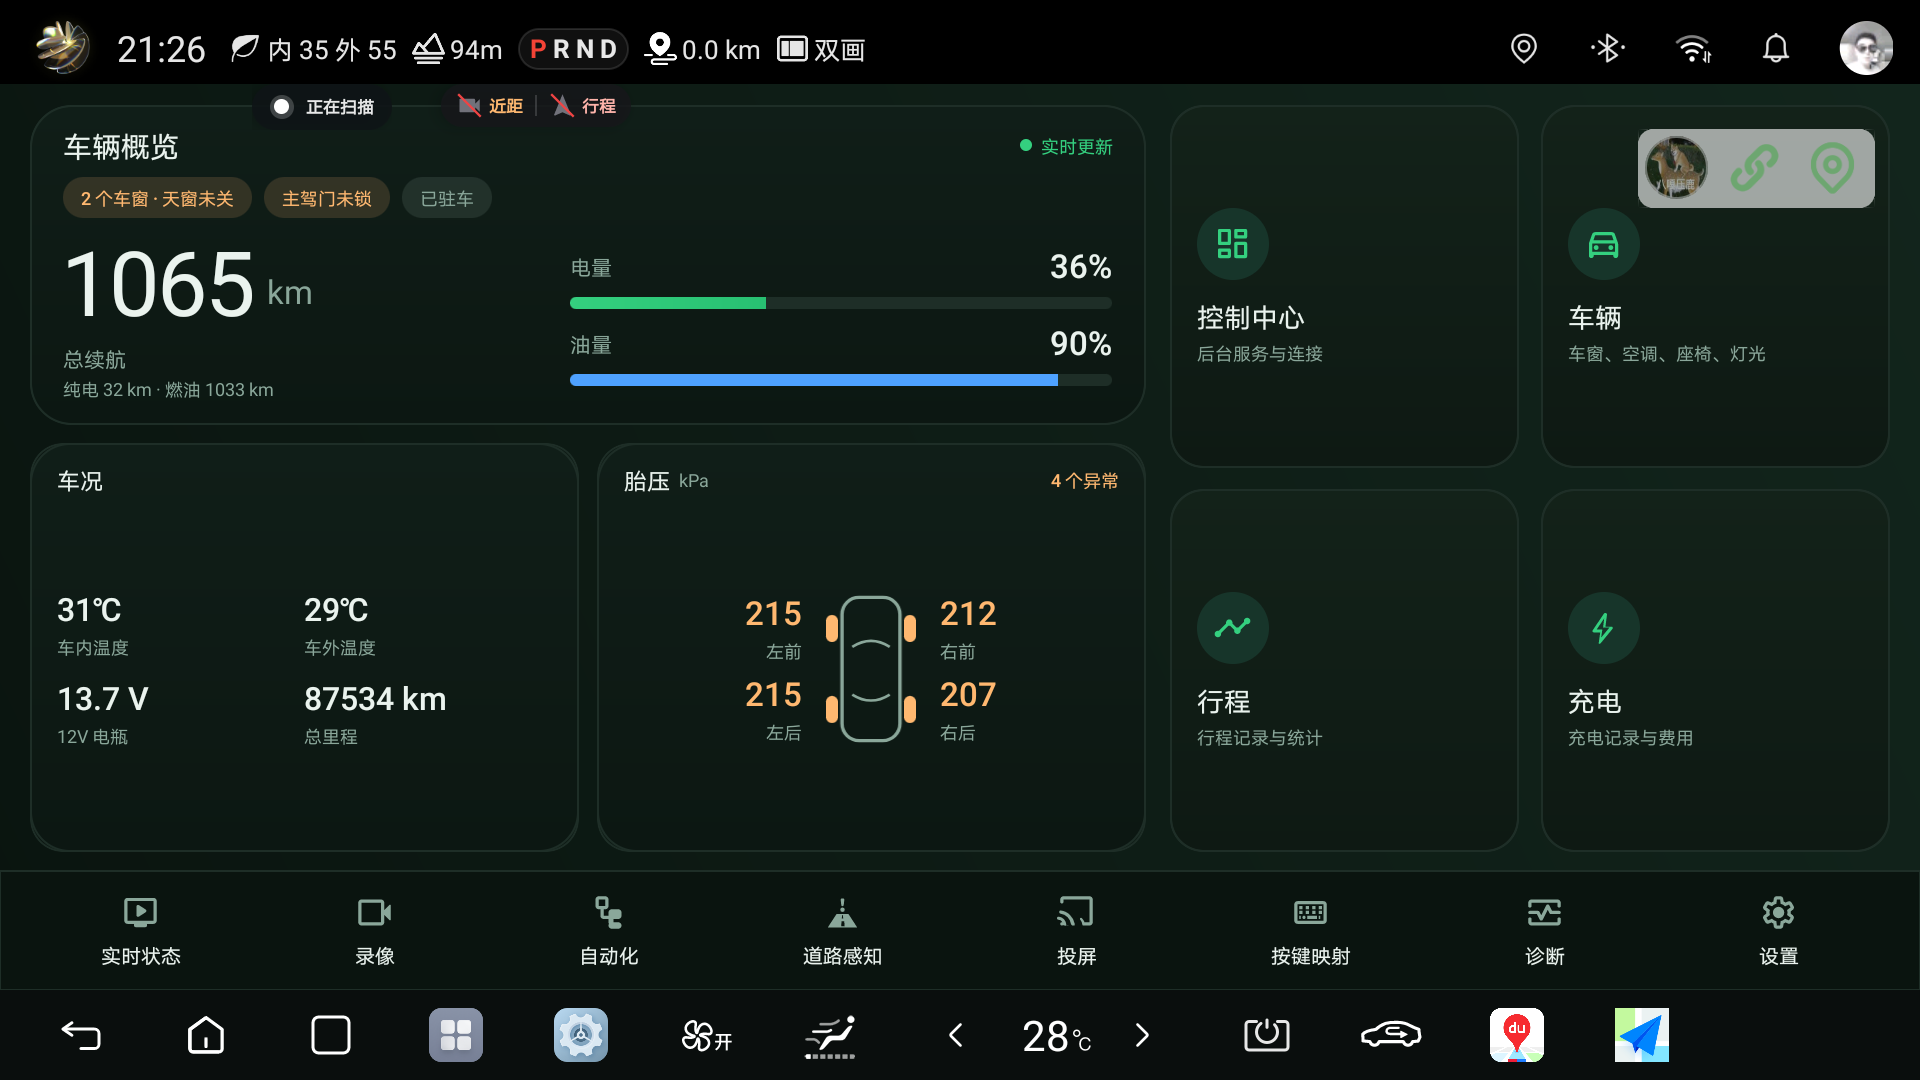1920x1080 pixels.
Task: Decrease temperature with left chevron
Action: 956,1035
